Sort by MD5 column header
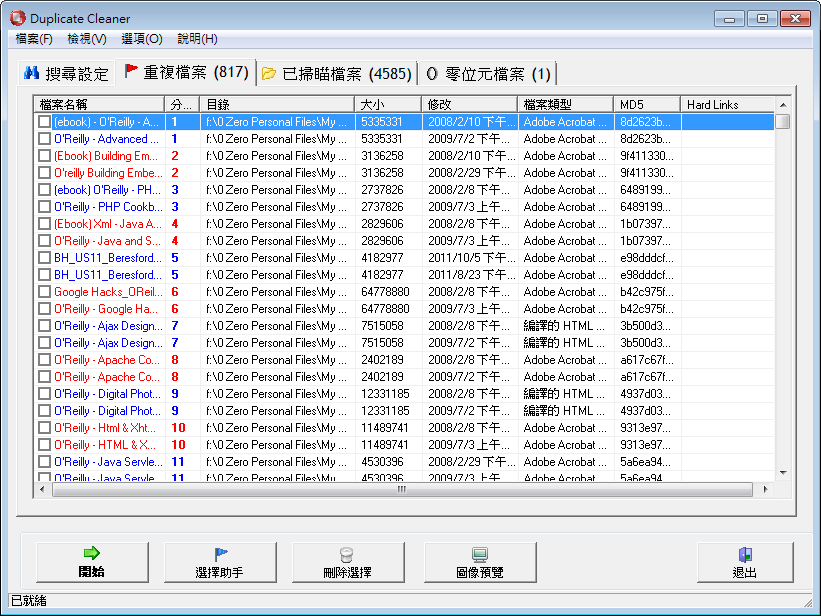This screenshot has height=616, width=821. [x=647, y=104]
